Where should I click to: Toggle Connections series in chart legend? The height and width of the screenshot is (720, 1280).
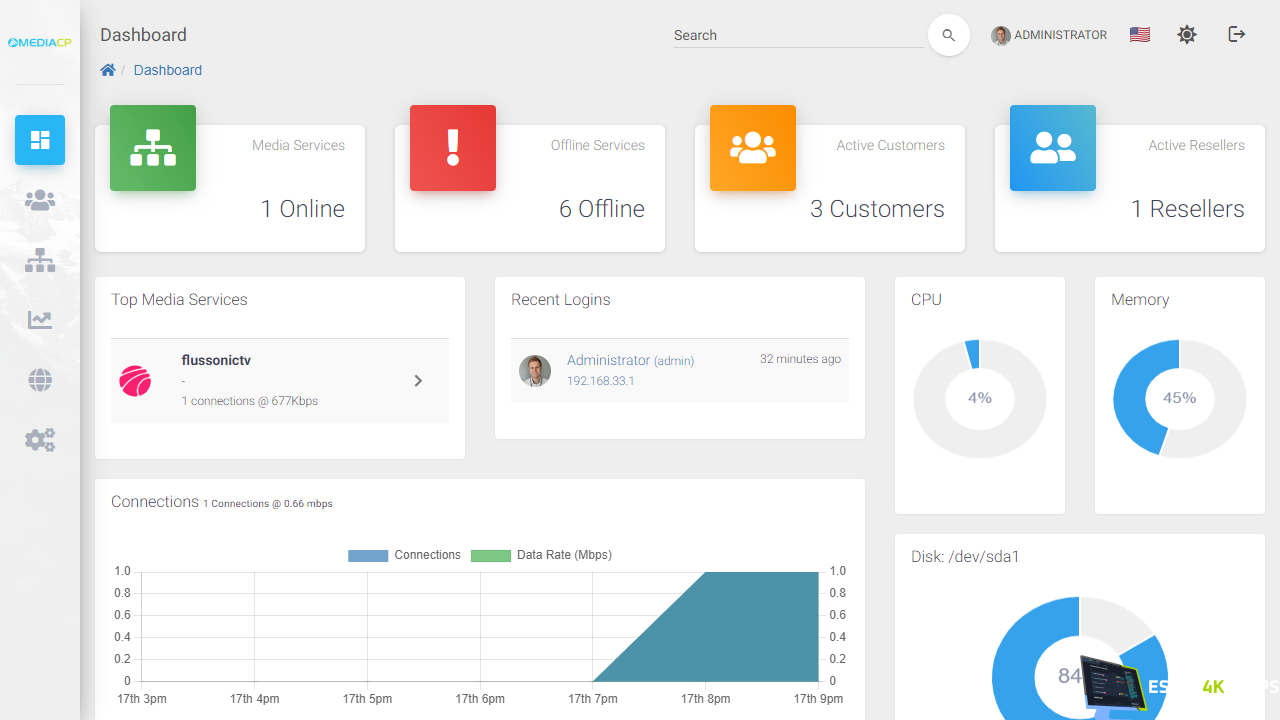coord(405,555)
